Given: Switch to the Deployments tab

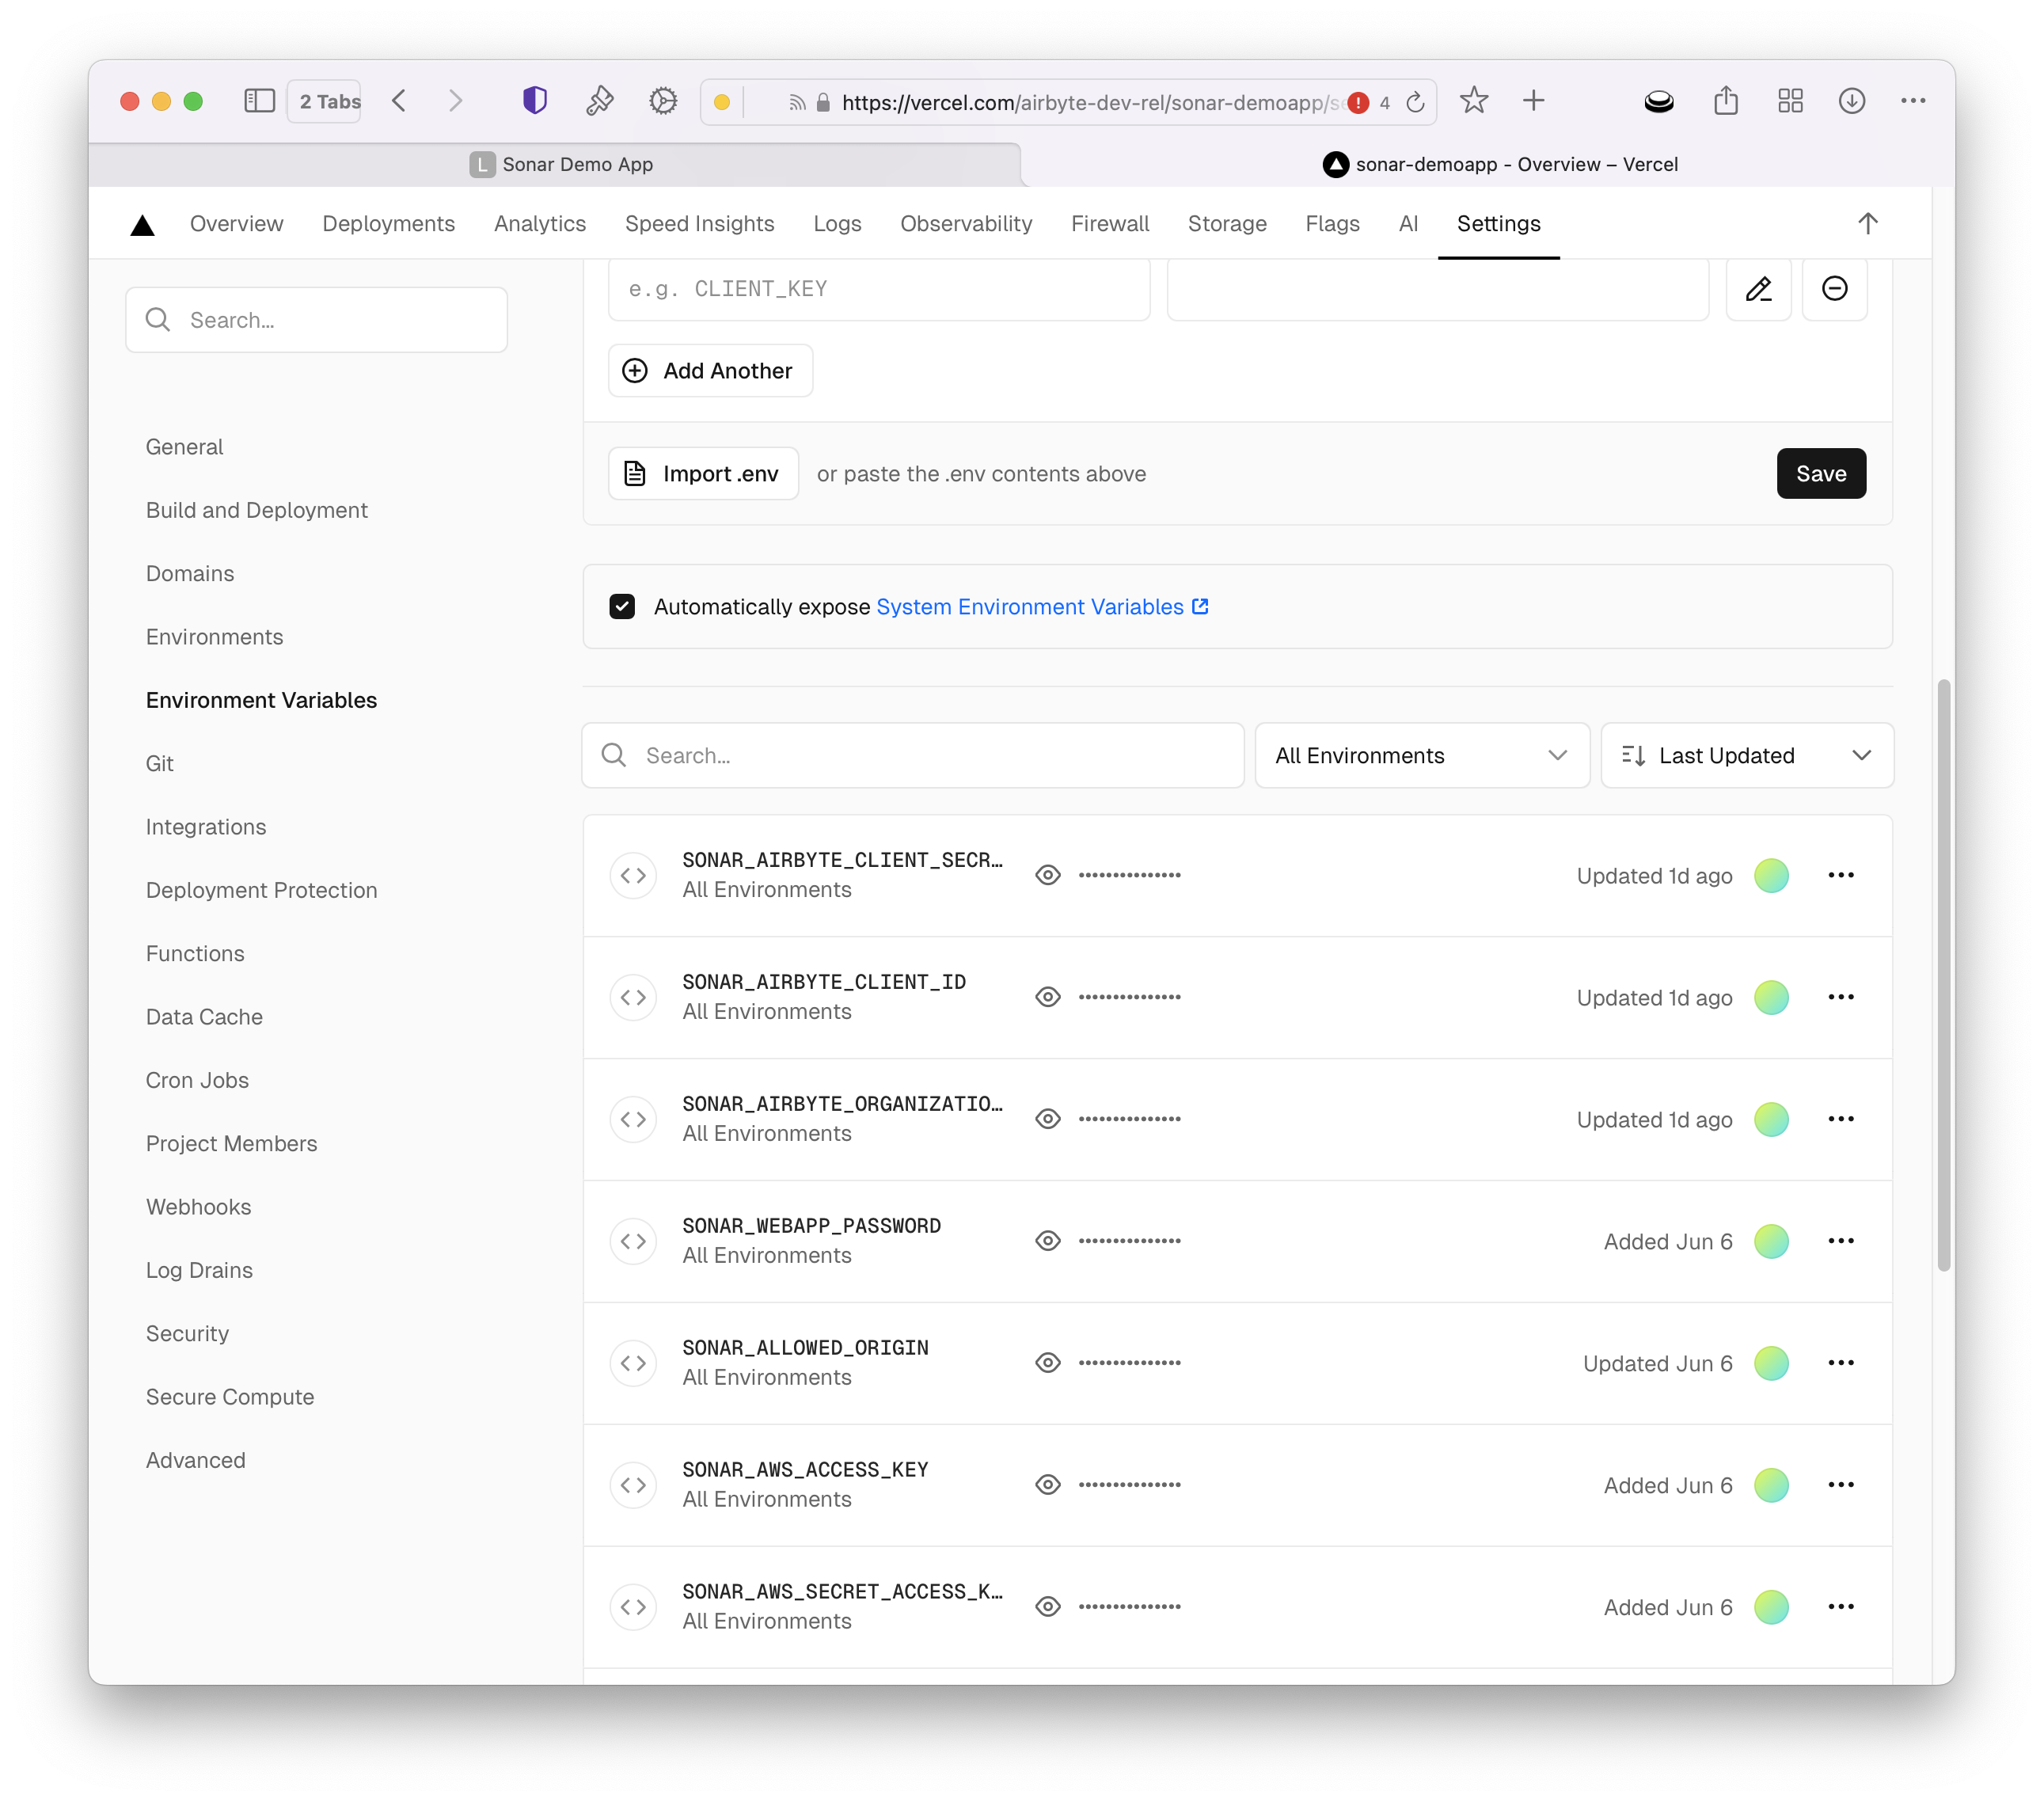Looking at the screenshot, I should (388, 224).
